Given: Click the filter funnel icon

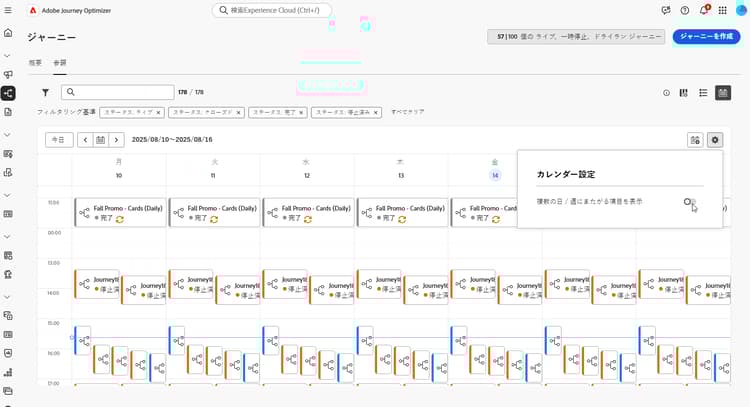Looking at the screenshot, I should pos(45,92).
